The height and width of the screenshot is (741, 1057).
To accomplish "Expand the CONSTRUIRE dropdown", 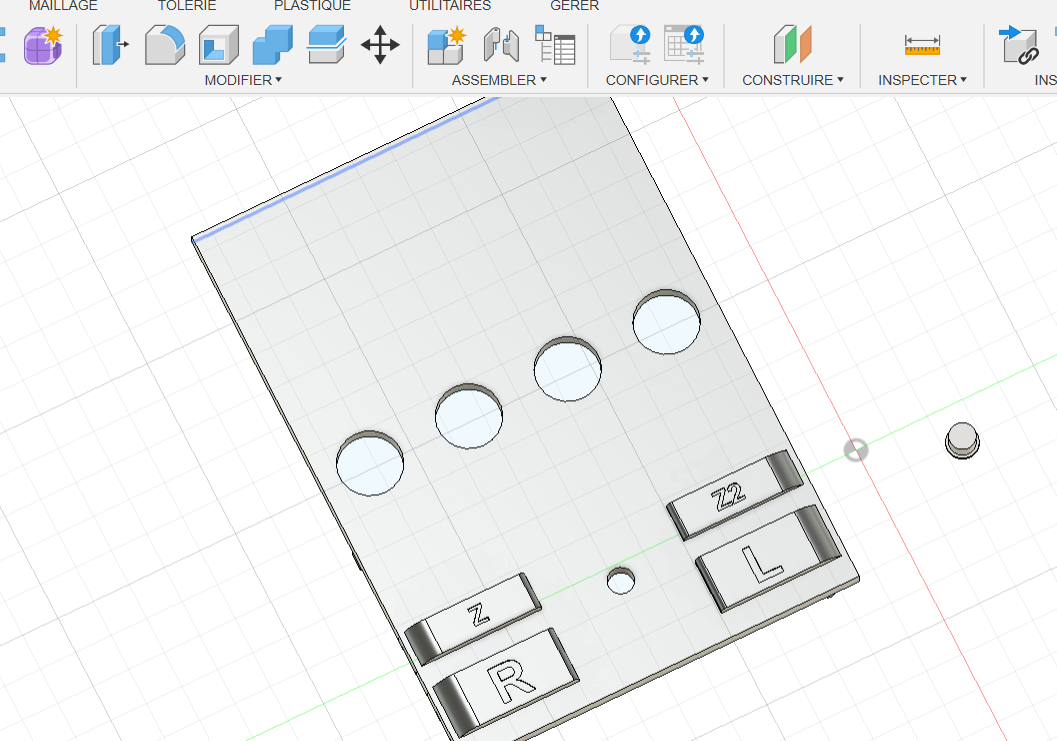I will 793,80.
